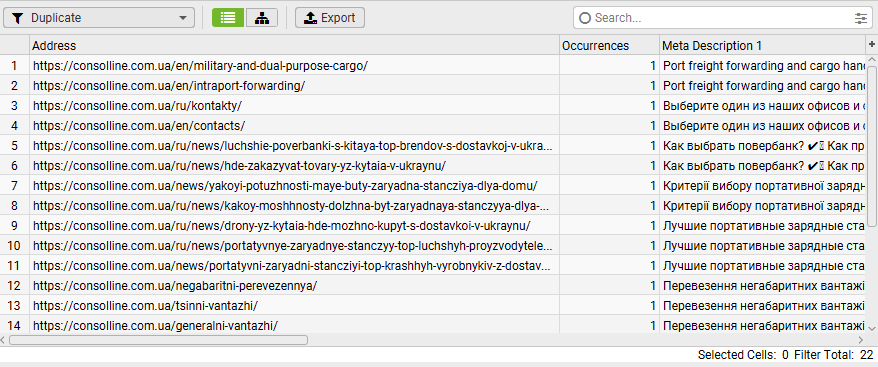Click row number 7 cell
Image resolution: width=878 pixels, height=367 pixels.
15,185
